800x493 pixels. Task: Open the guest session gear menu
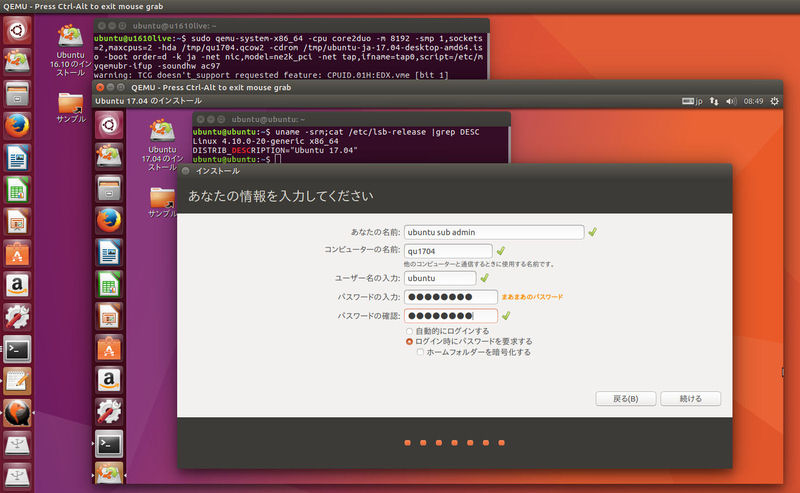pos(774,101)
